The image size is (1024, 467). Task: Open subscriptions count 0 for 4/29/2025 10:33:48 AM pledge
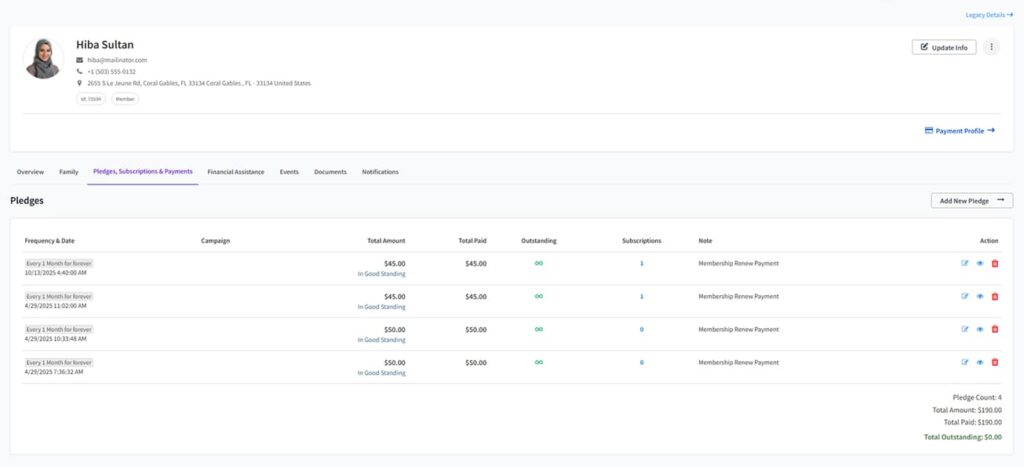[641, 329]
